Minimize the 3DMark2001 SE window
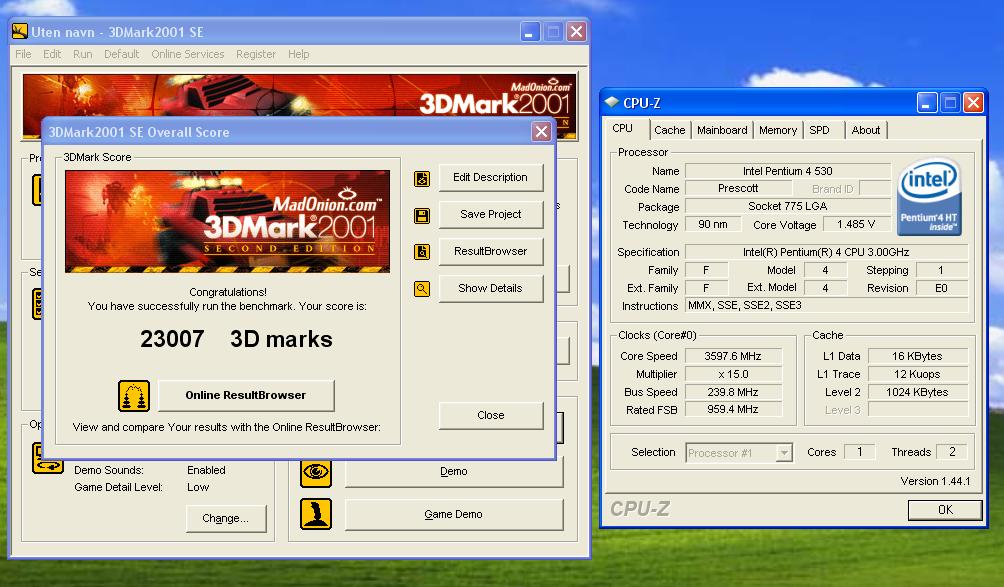Screen dimensions: 1004x587 [x=530, y=31]
